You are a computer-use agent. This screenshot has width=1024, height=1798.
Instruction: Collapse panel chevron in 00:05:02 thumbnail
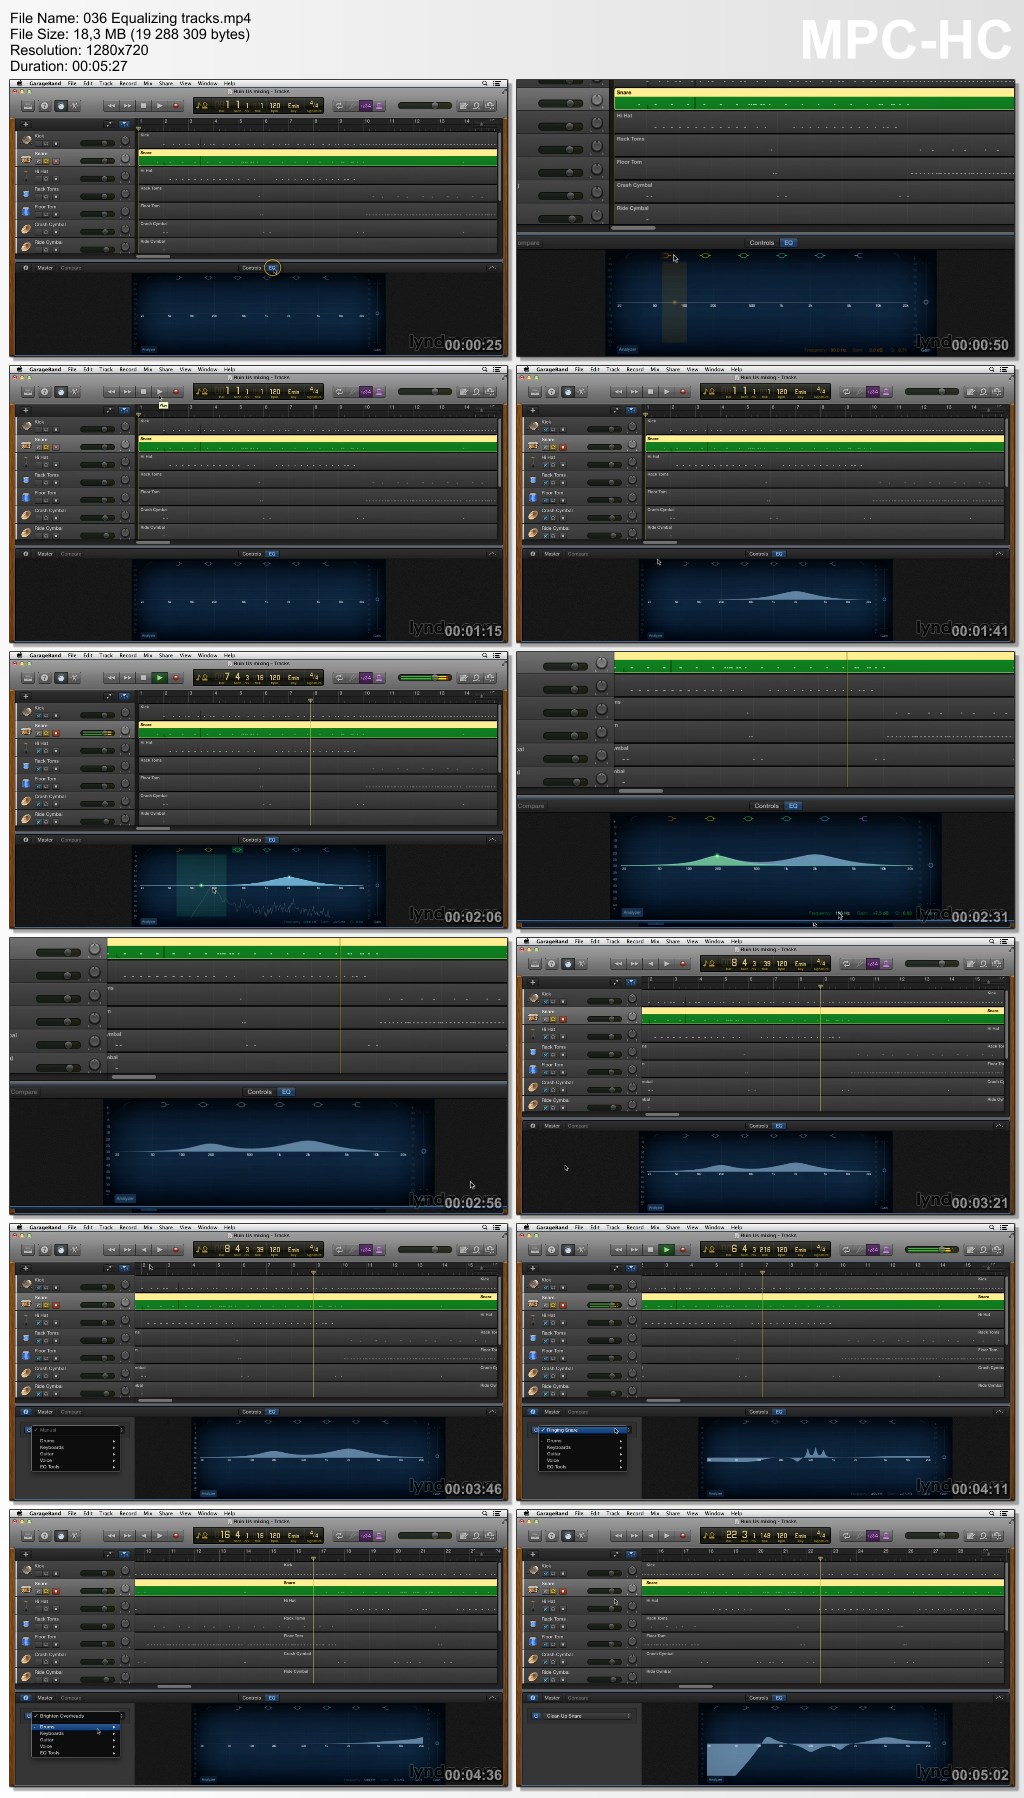pyautogui.click(x=998, y=1698)
